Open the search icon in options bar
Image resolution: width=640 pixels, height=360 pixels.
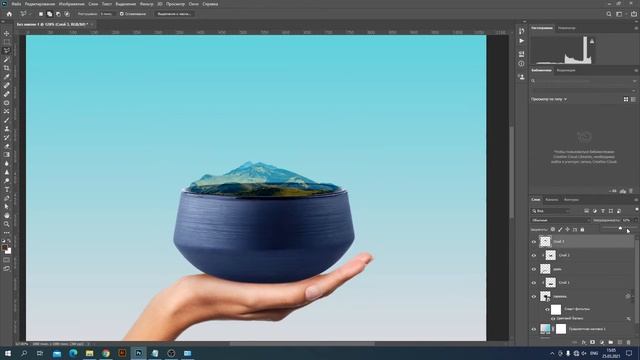pyautogui.click(x=609, y=14)
